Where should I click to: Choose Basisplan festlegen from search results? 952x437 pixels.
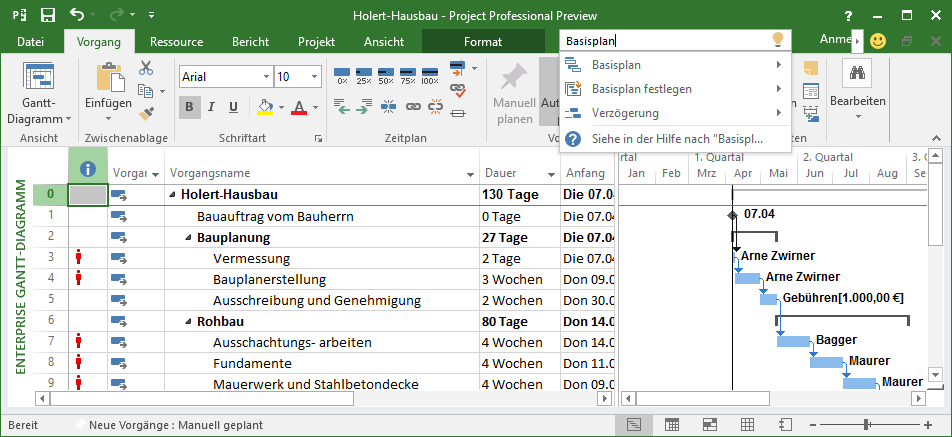pyautogui.click(x=675, y=89)
